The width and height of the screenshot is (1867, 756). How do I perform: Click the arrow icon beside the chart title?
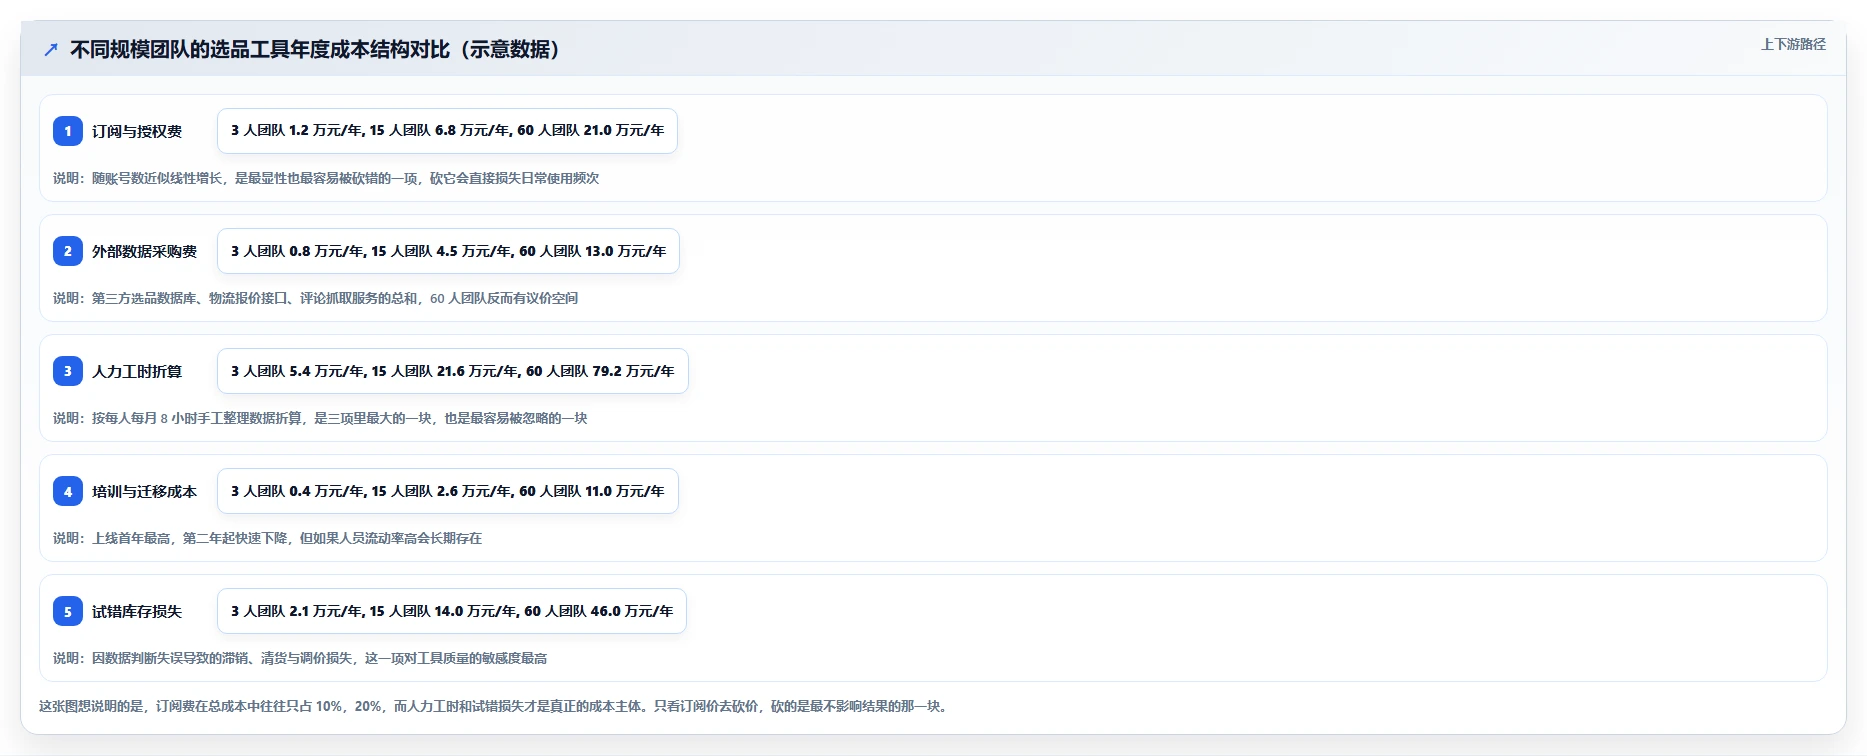(x=51, y=49)
